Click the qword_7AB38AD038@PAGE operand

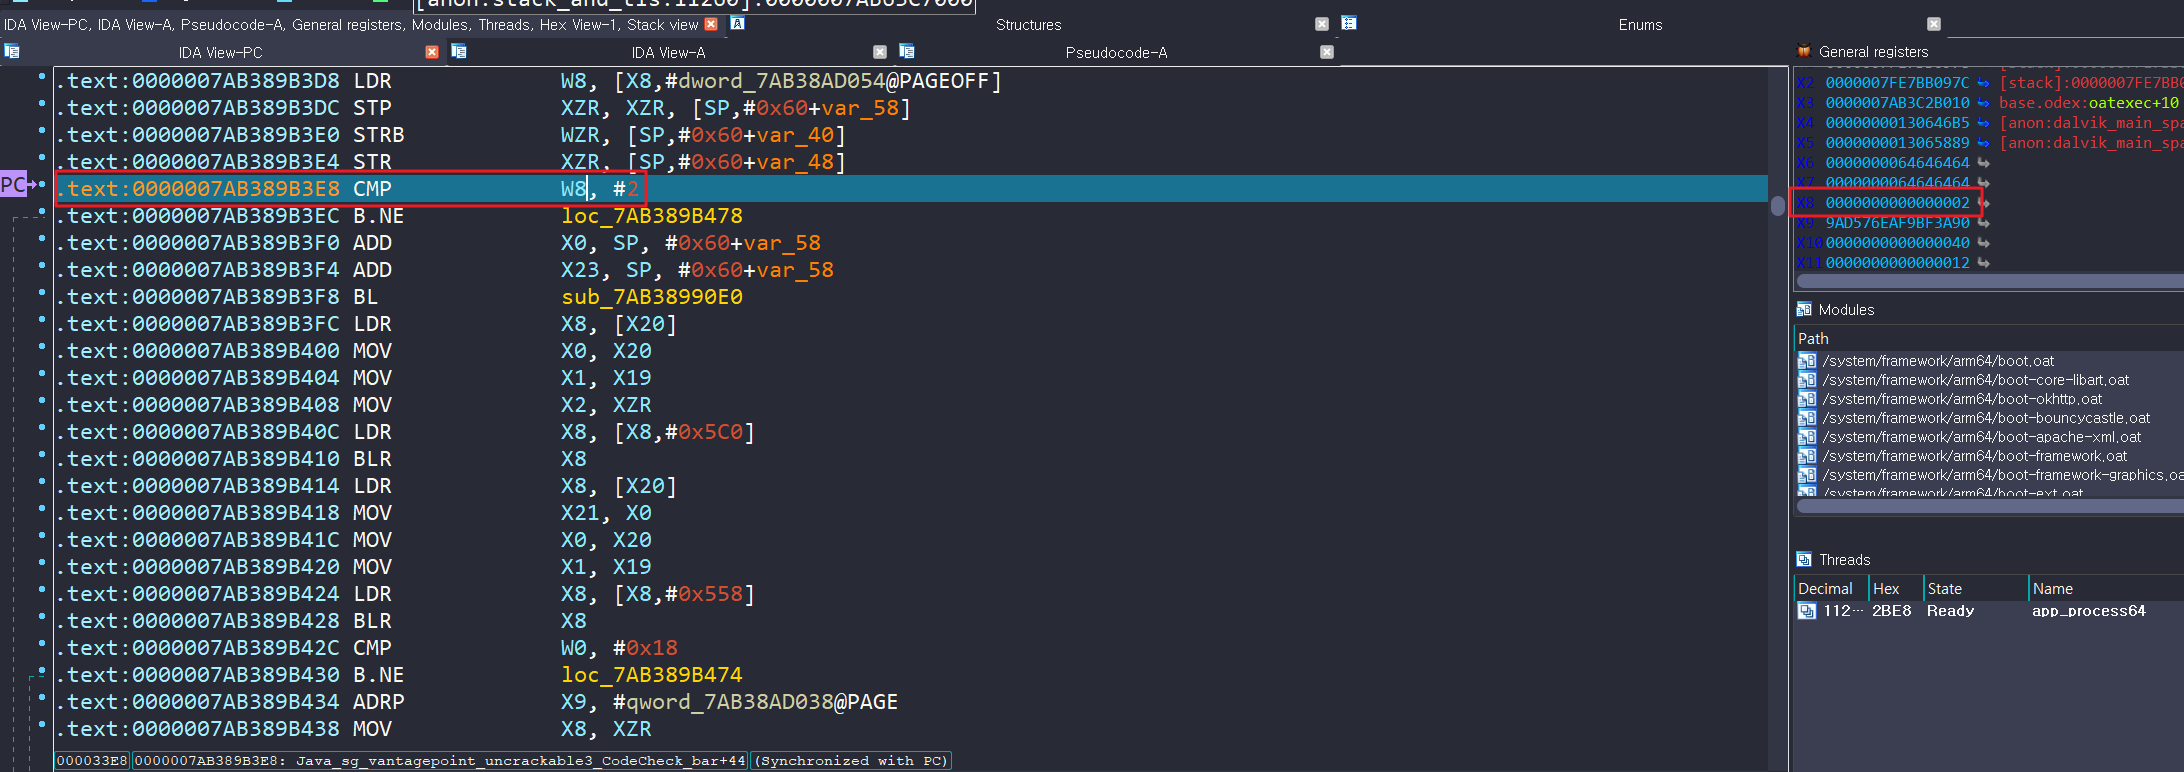point(761,702)
